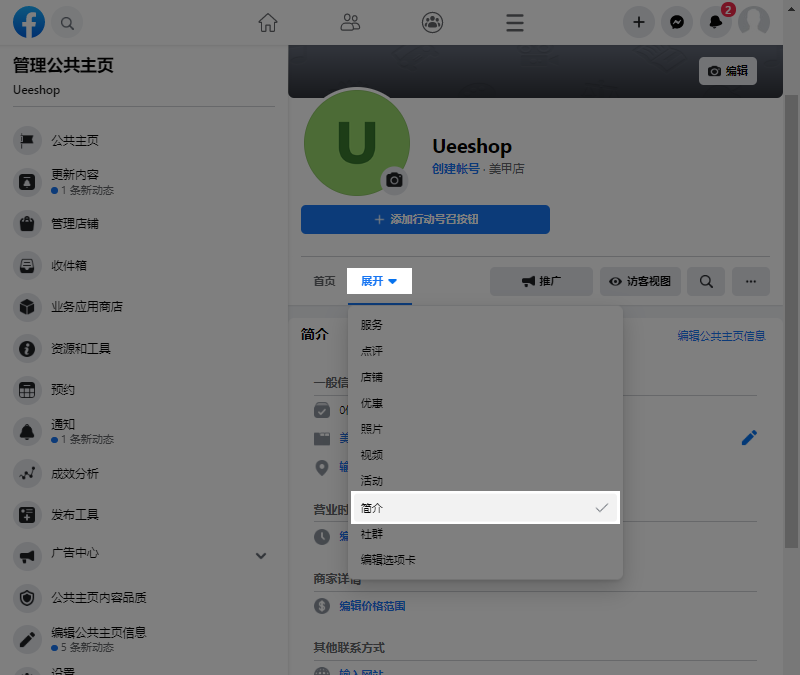Open Messenger from top bar
This screenshot has width=800, height=675.
click(x=677, y=22)
